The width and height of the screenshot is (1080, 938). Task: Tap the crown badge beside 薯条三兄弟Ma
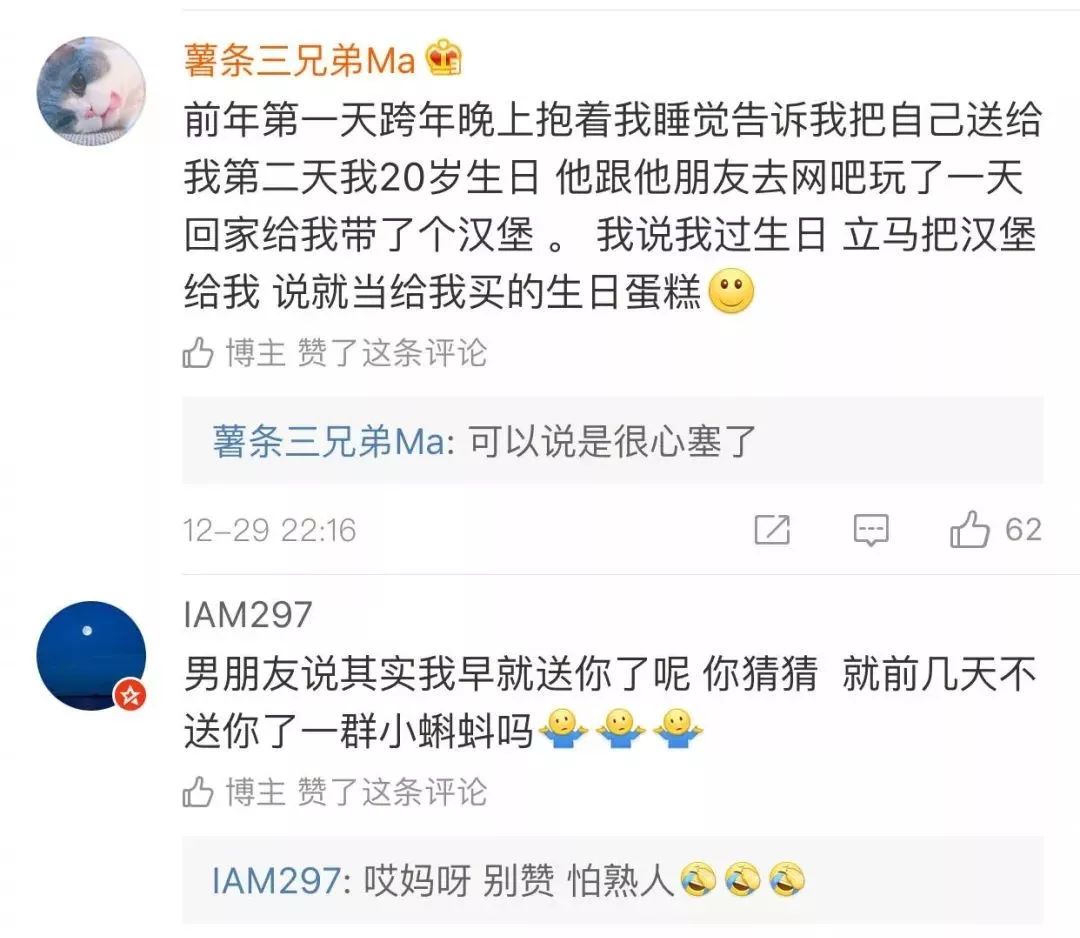click(x=444, y=58)
